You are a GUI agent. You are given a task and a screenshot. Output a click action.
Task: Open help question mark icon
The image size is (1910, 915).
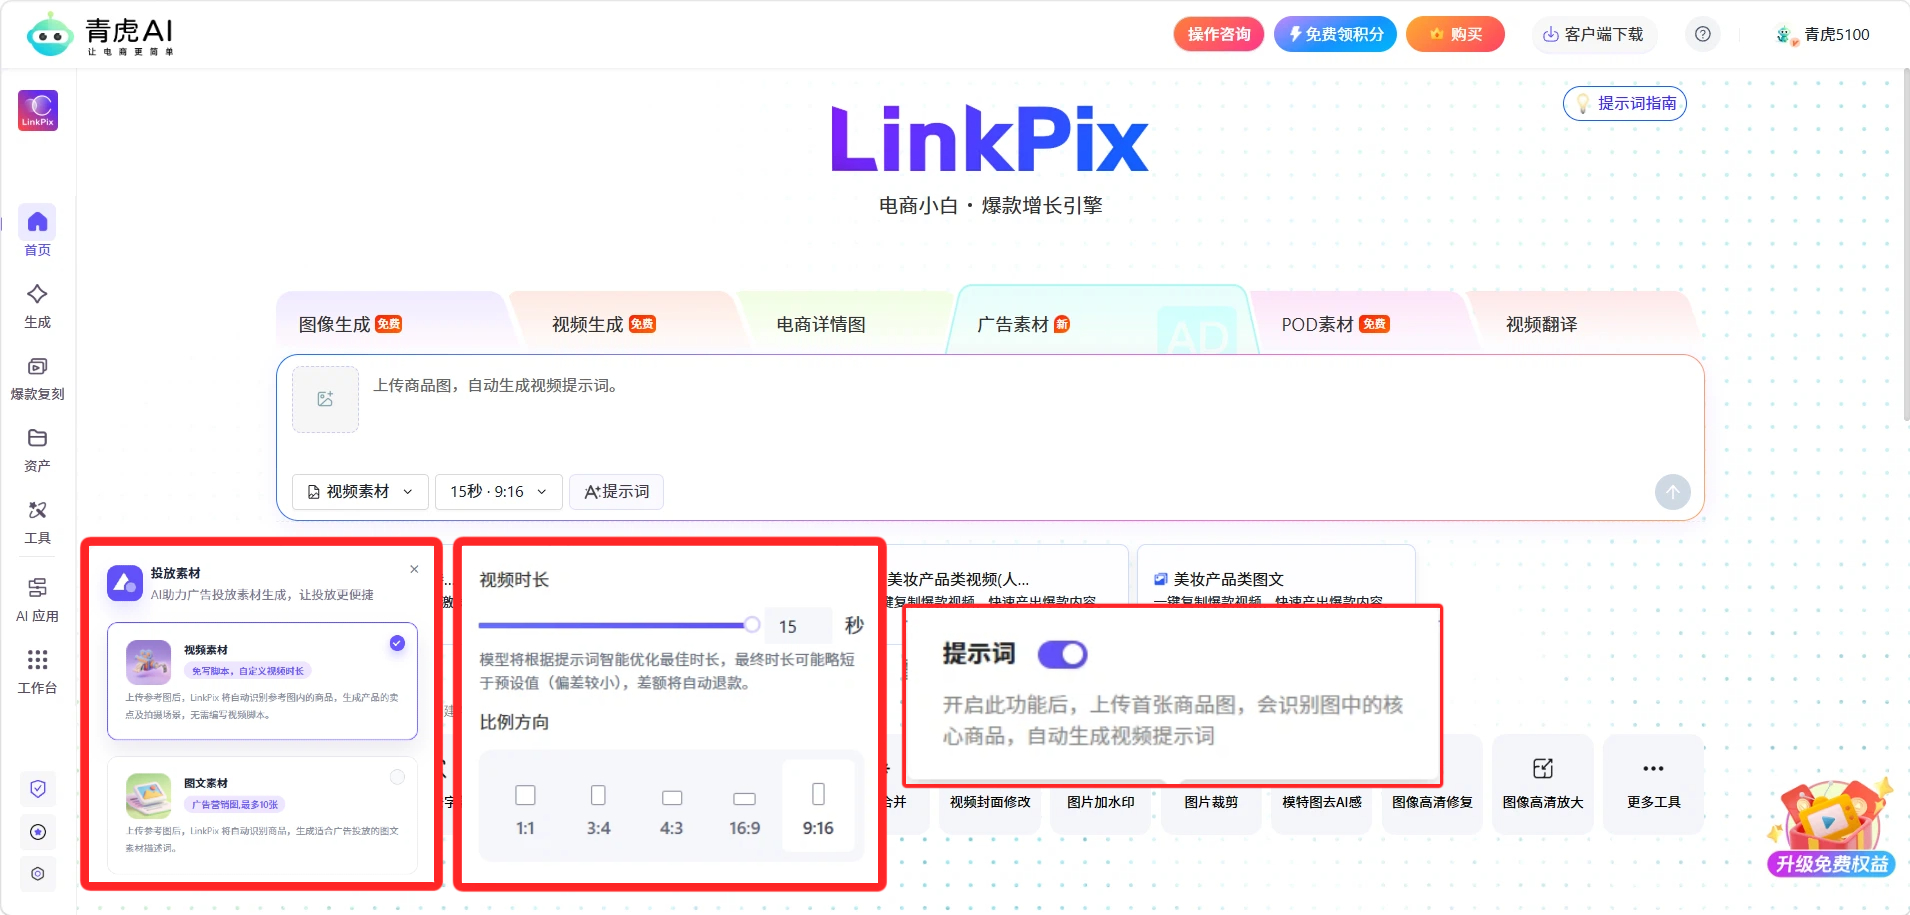coord(1703,34)
